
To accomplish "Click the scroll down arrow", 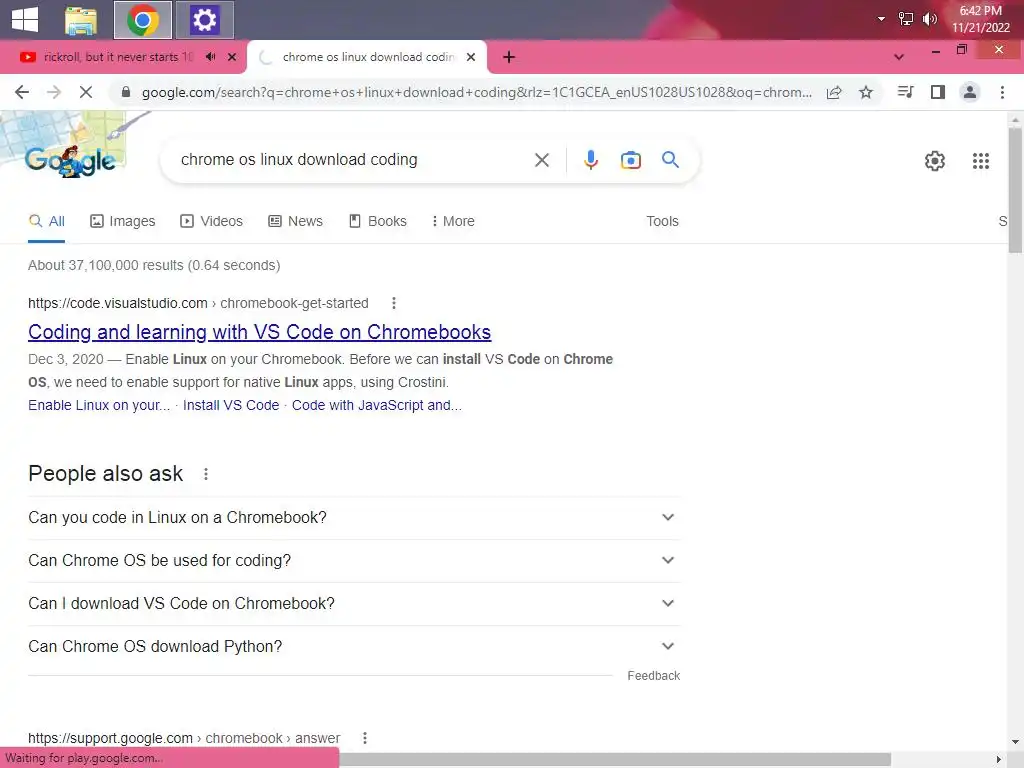I will [x=1015, y=743].
